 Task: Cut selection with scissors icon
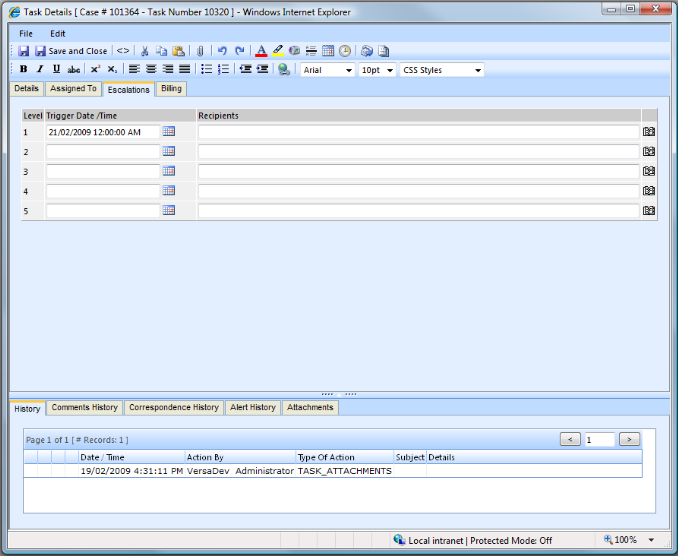(144, 51)
